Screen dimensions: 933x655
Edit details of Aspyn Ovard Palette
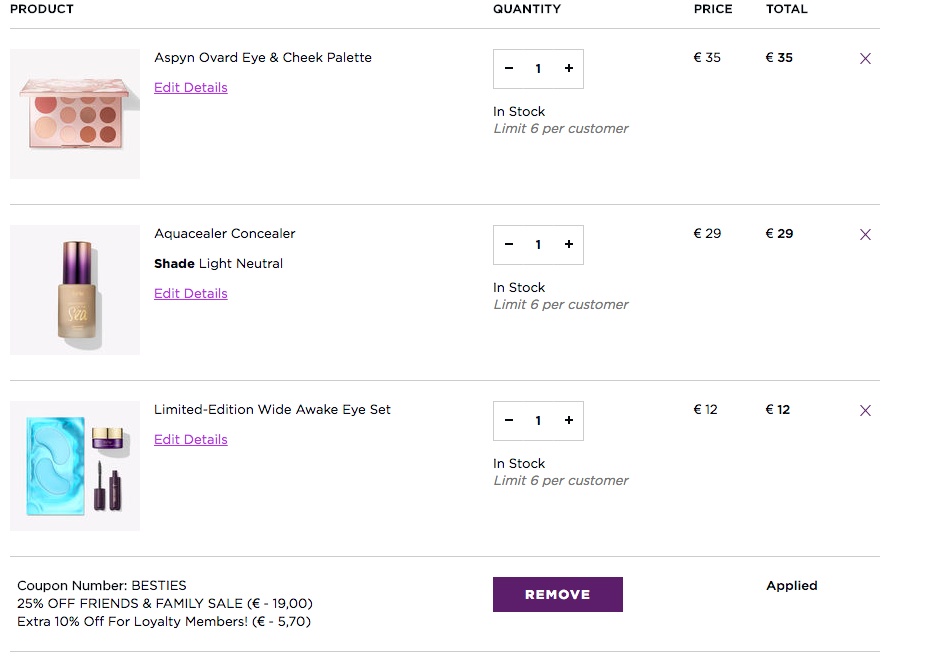pos(191,88)
